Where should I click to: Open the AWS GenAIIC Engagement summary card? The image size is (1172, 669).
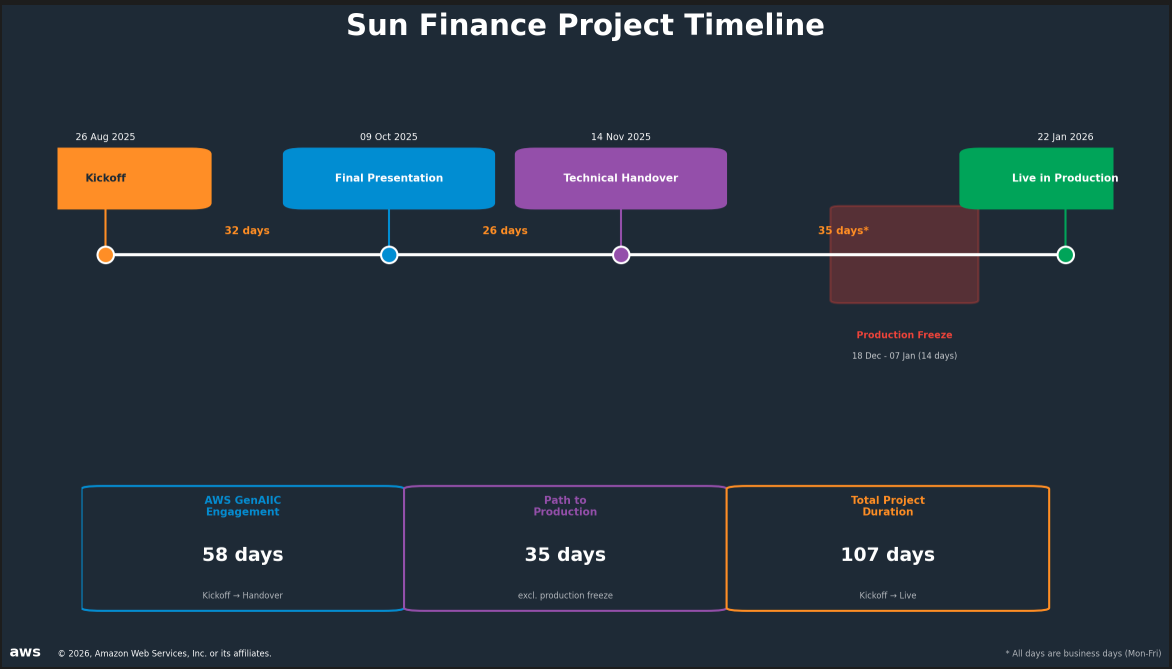(243, 548)
